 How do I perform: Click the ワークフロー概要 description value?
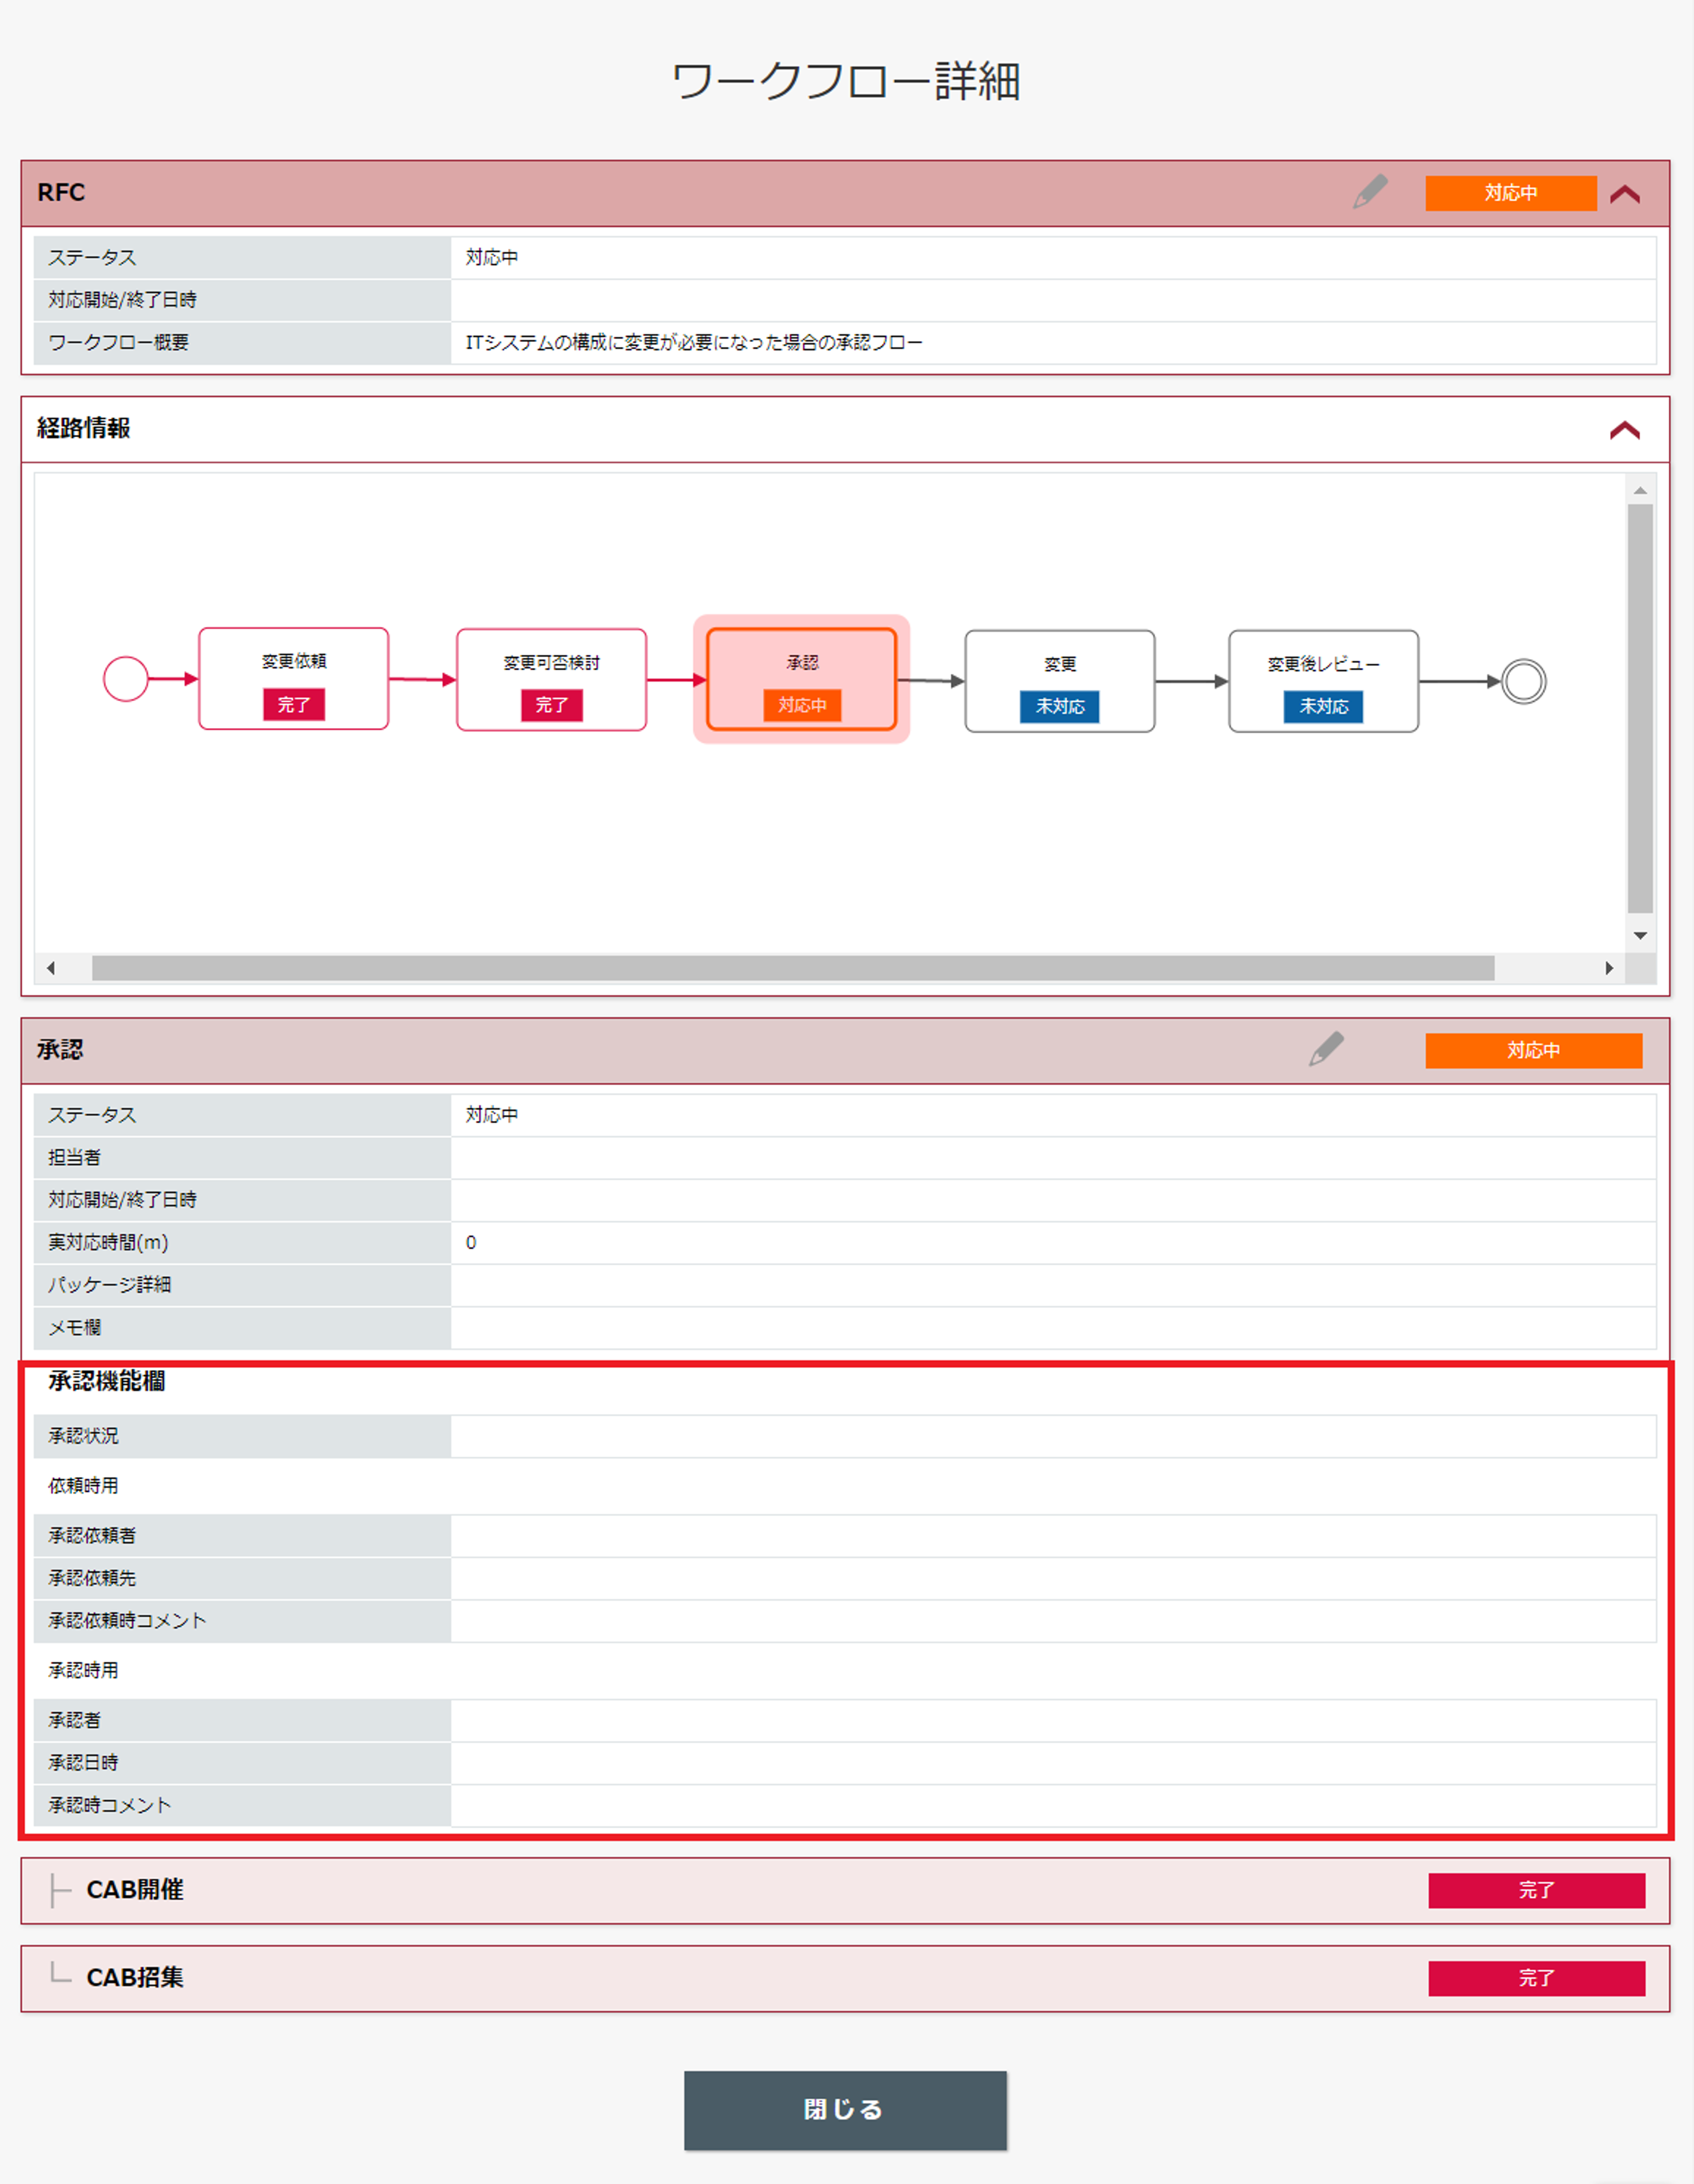coord(694,342)
